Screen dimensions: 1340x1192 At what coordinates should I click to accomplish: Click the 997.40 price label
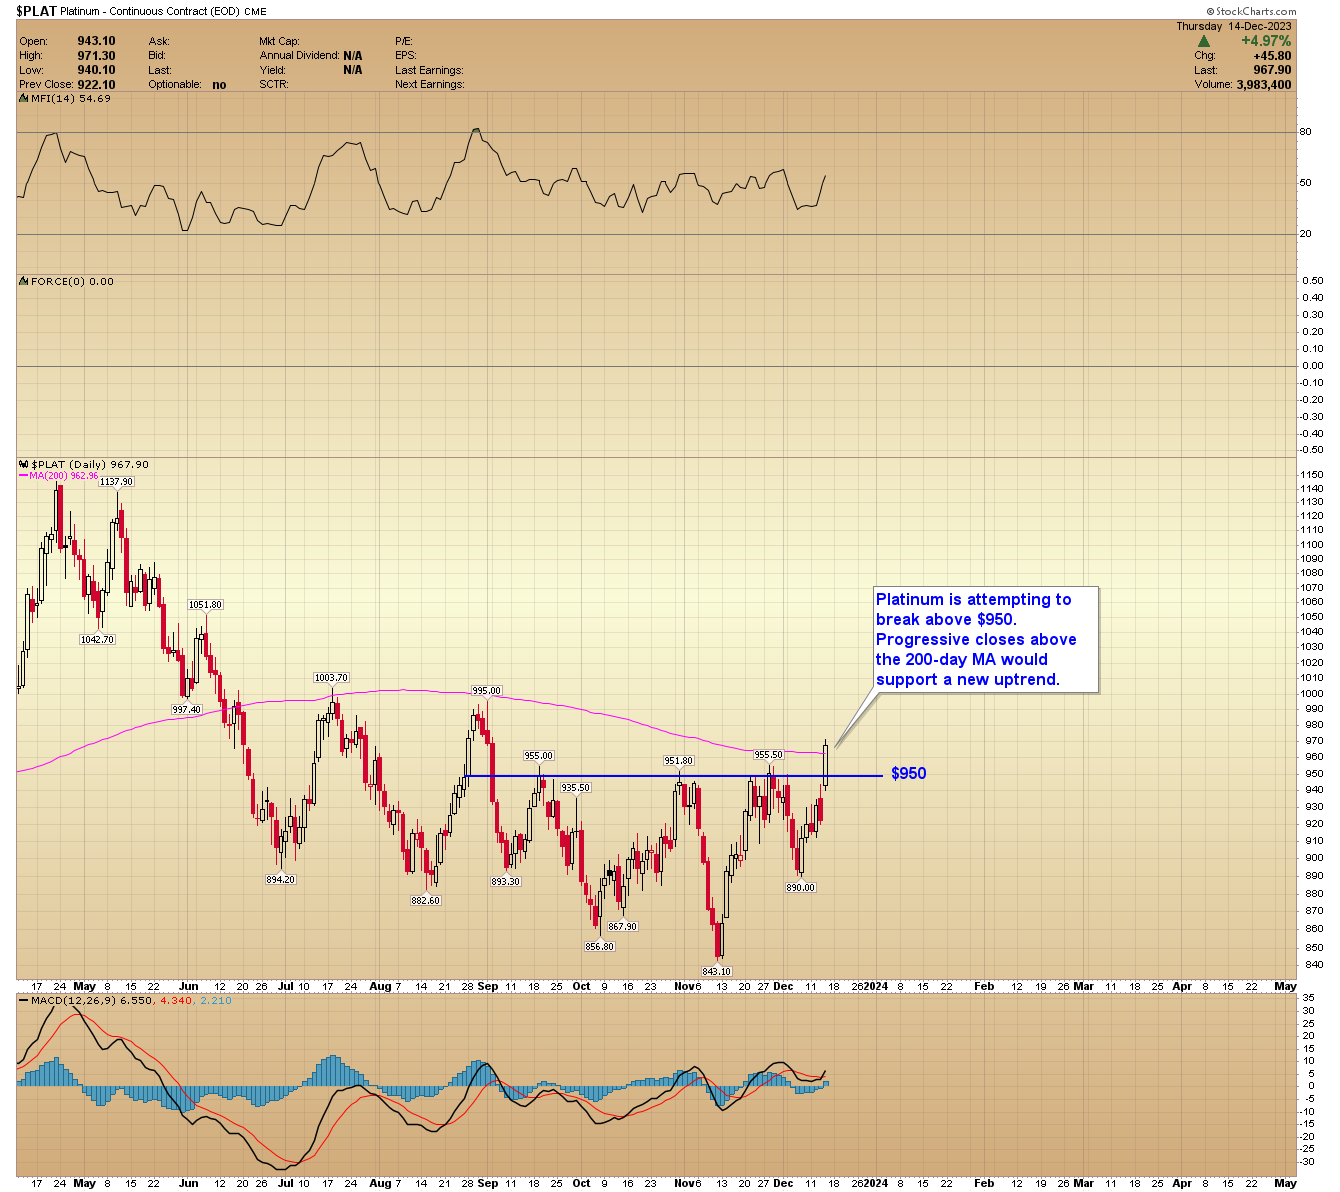[186, 710]
